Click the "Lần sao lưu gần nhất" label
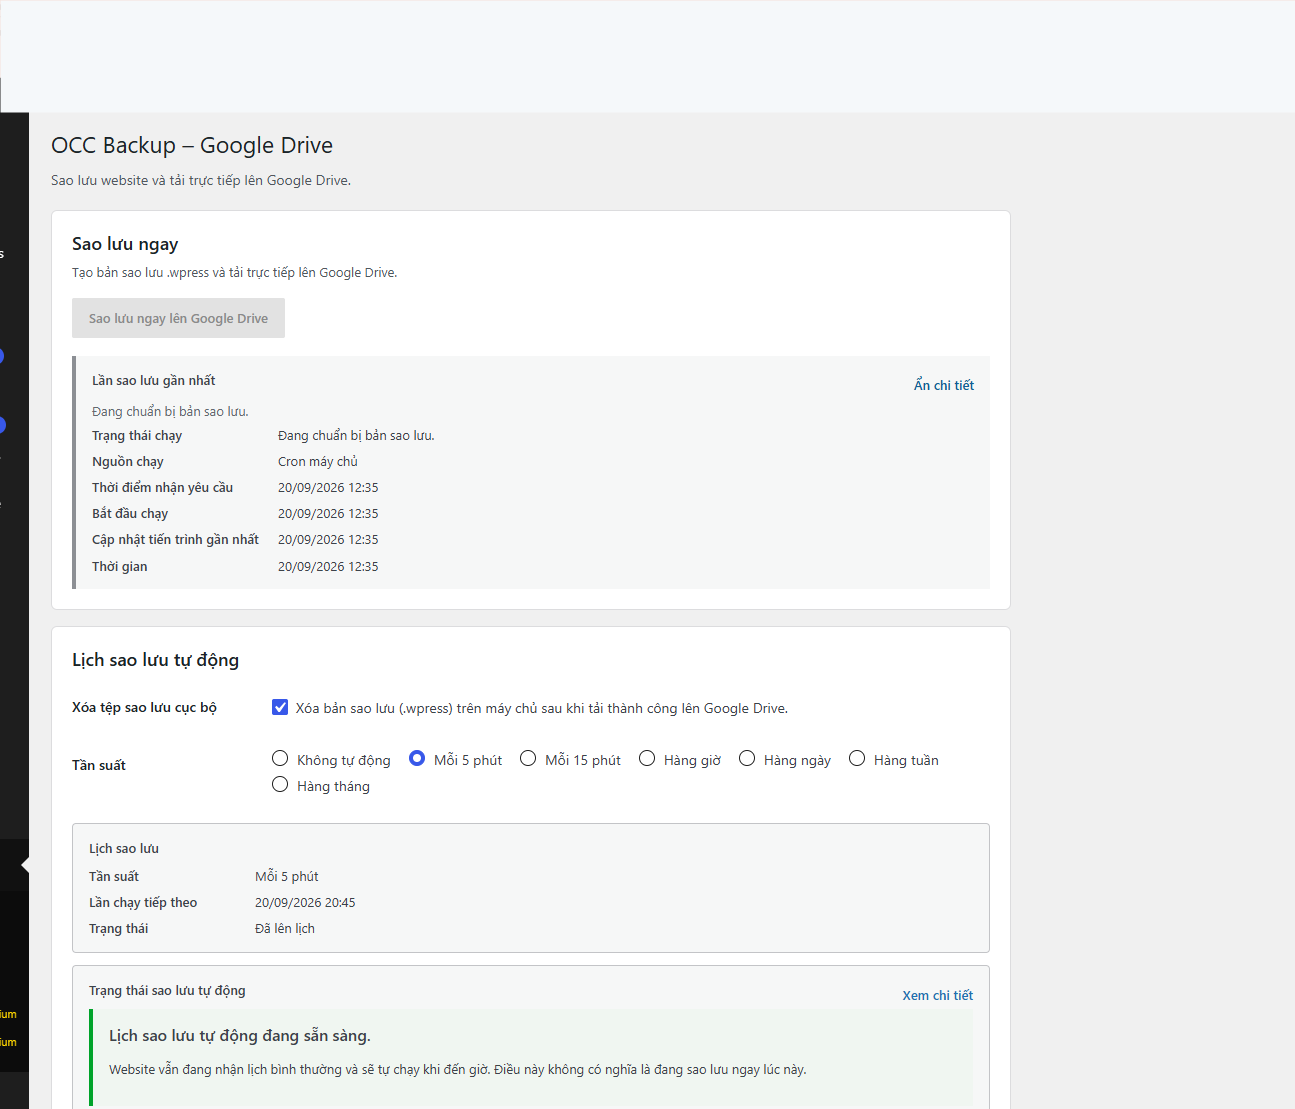This screenshot has height=1109, width=1295. tap(154, 380)
